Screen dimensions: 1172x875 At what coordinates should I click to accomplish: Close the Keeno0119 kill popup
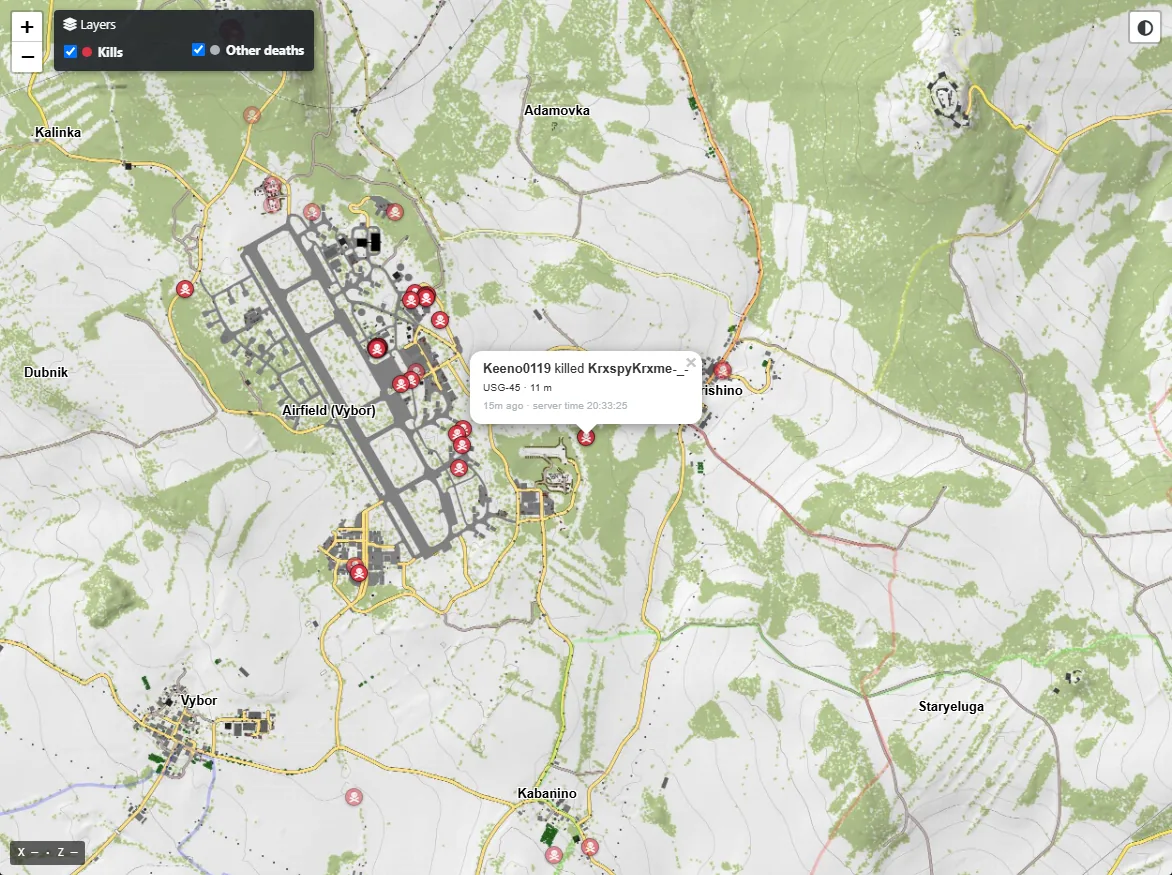[691, 362]
